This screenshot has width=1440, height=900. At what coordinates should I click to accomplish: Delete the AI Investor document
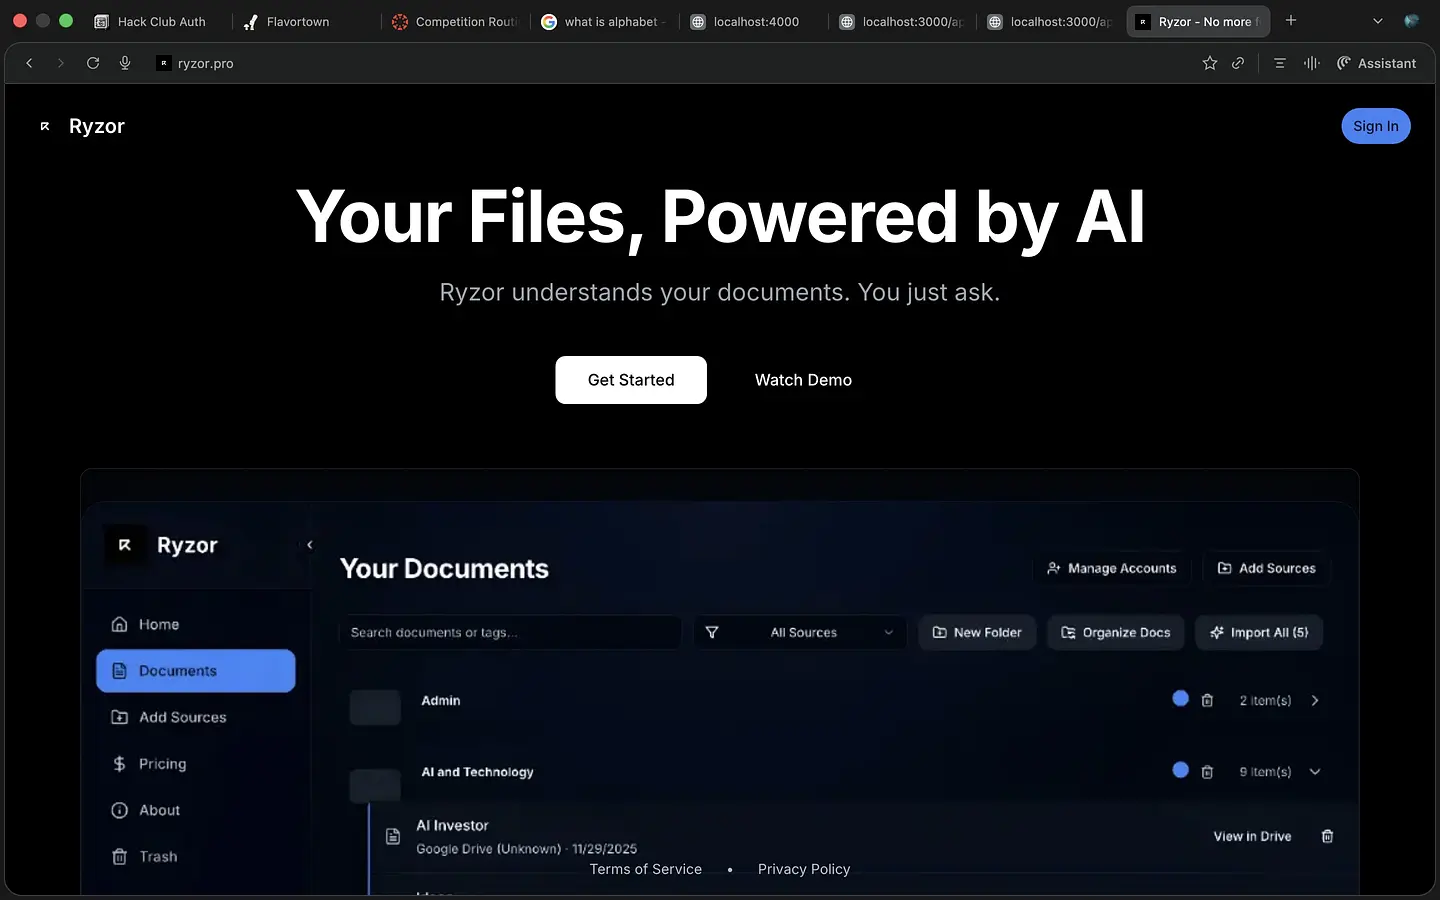(x=1327, y=836)
